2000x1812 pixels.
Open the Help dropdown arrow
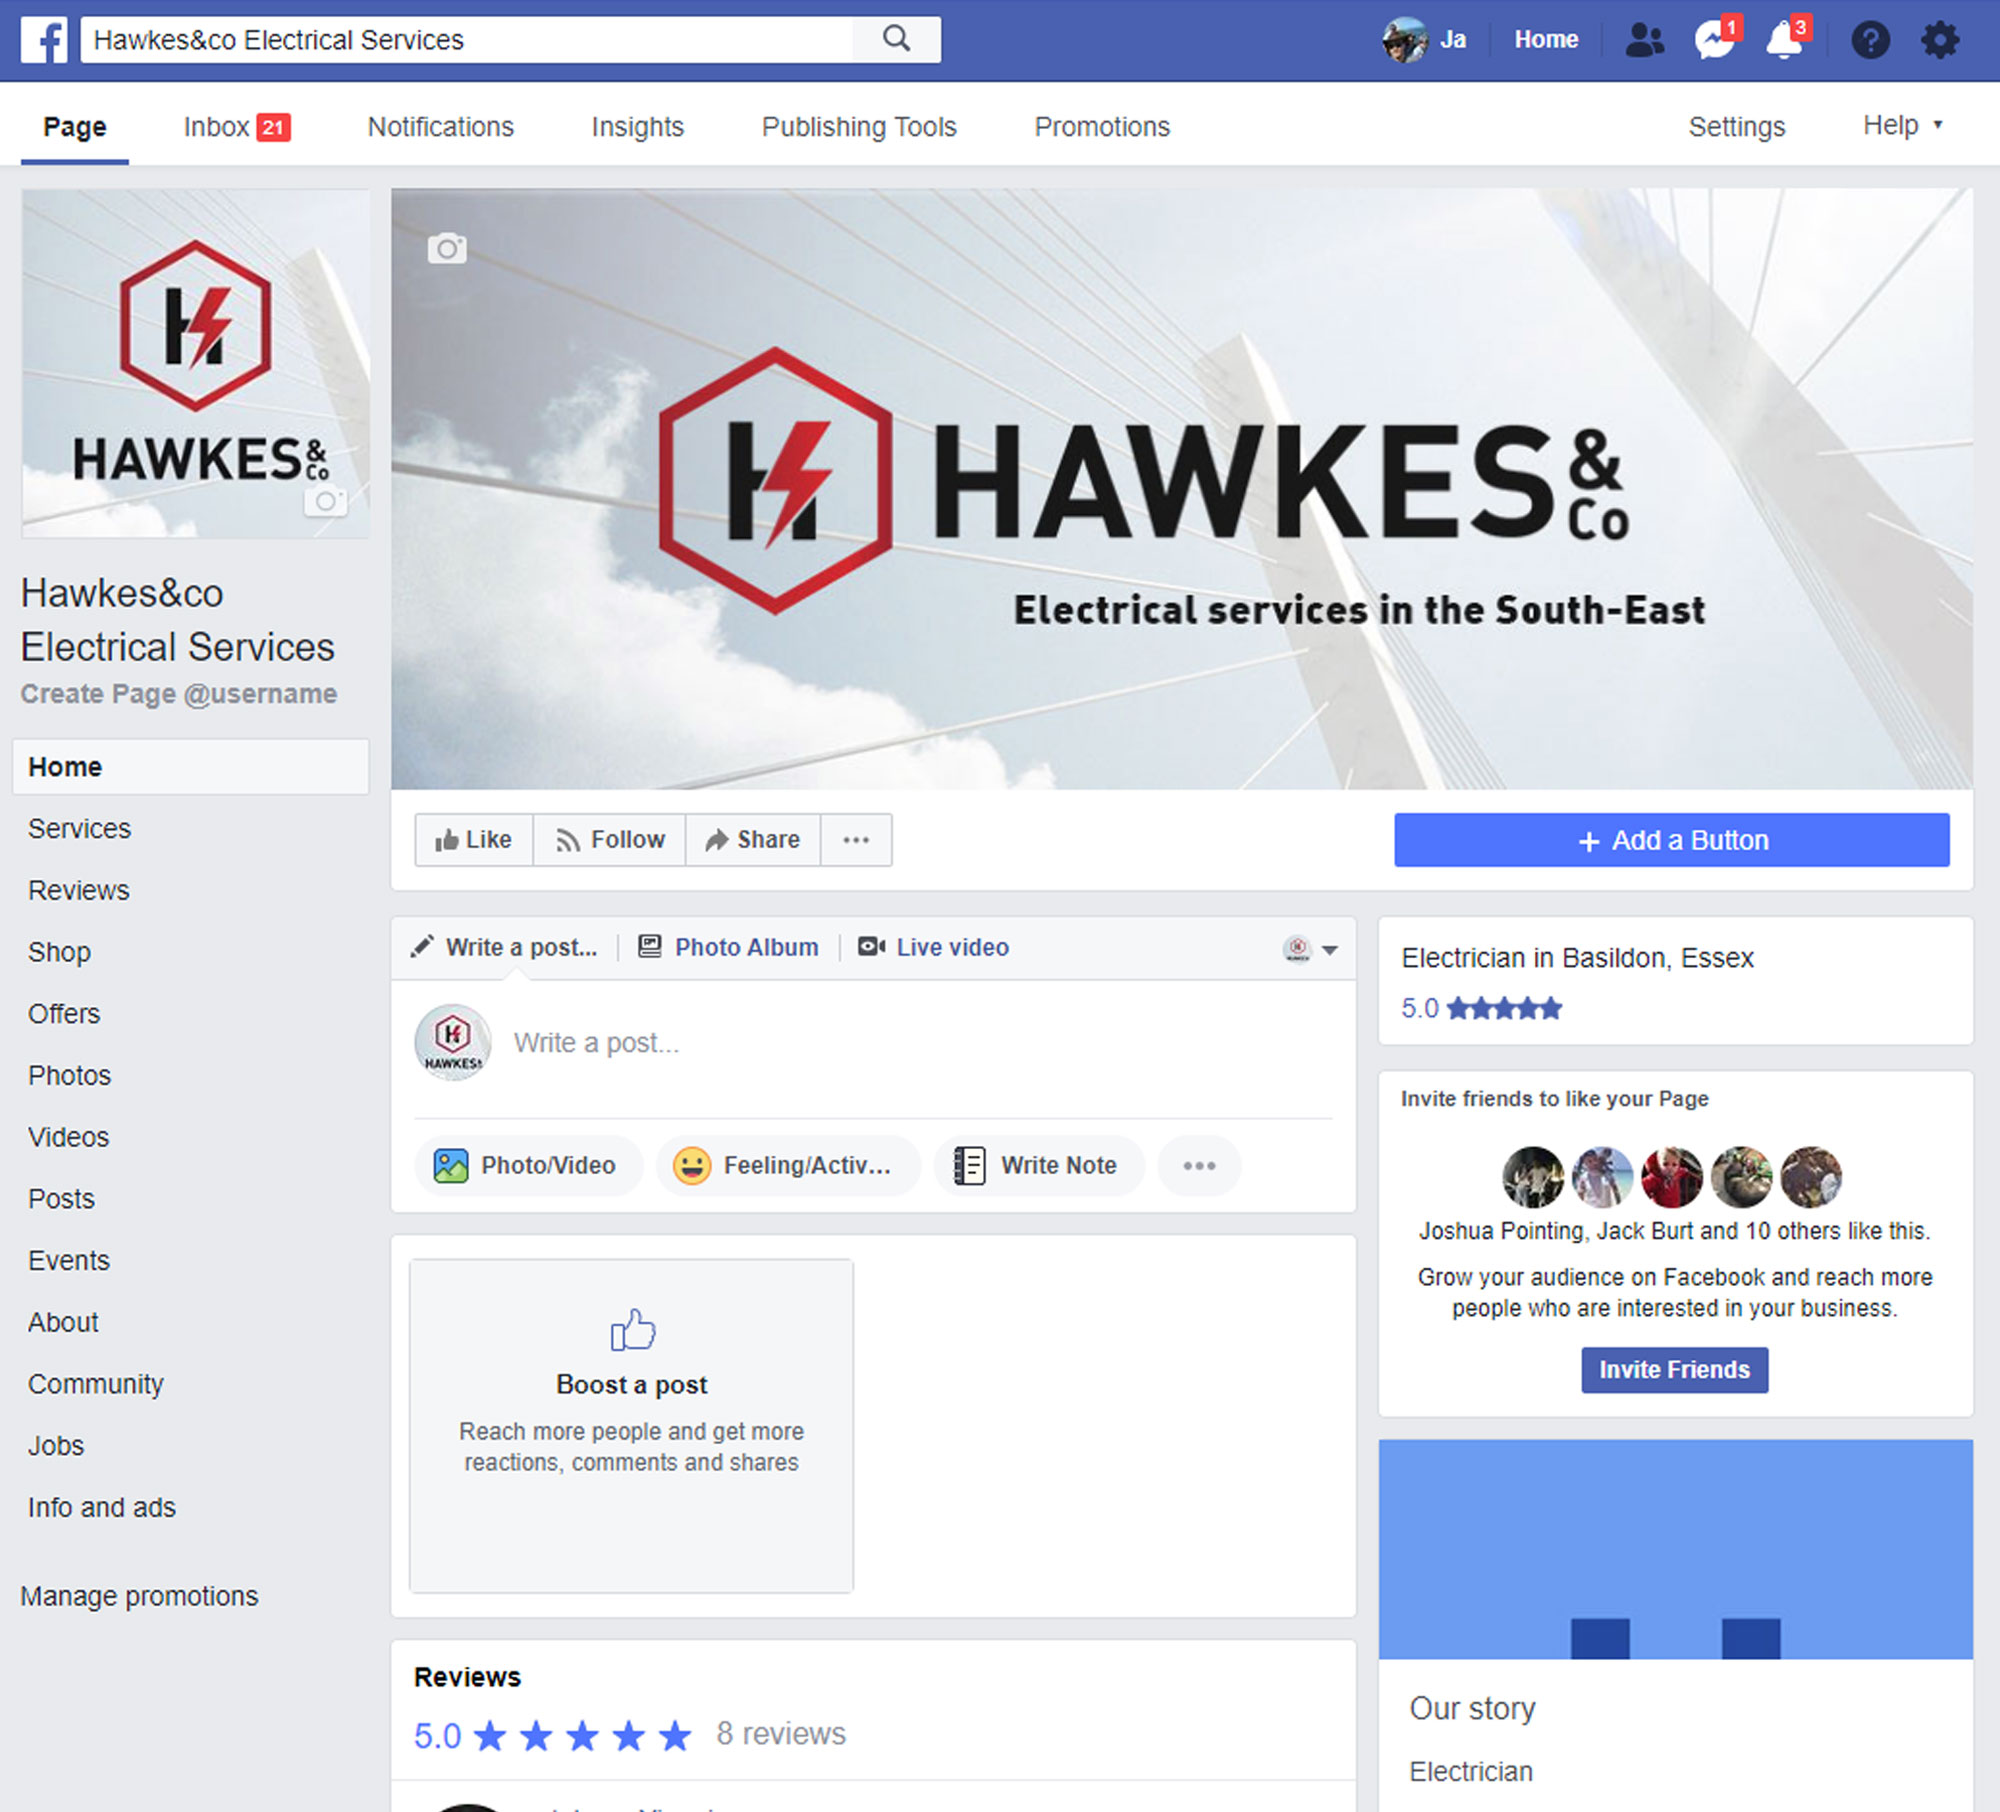1937,125
